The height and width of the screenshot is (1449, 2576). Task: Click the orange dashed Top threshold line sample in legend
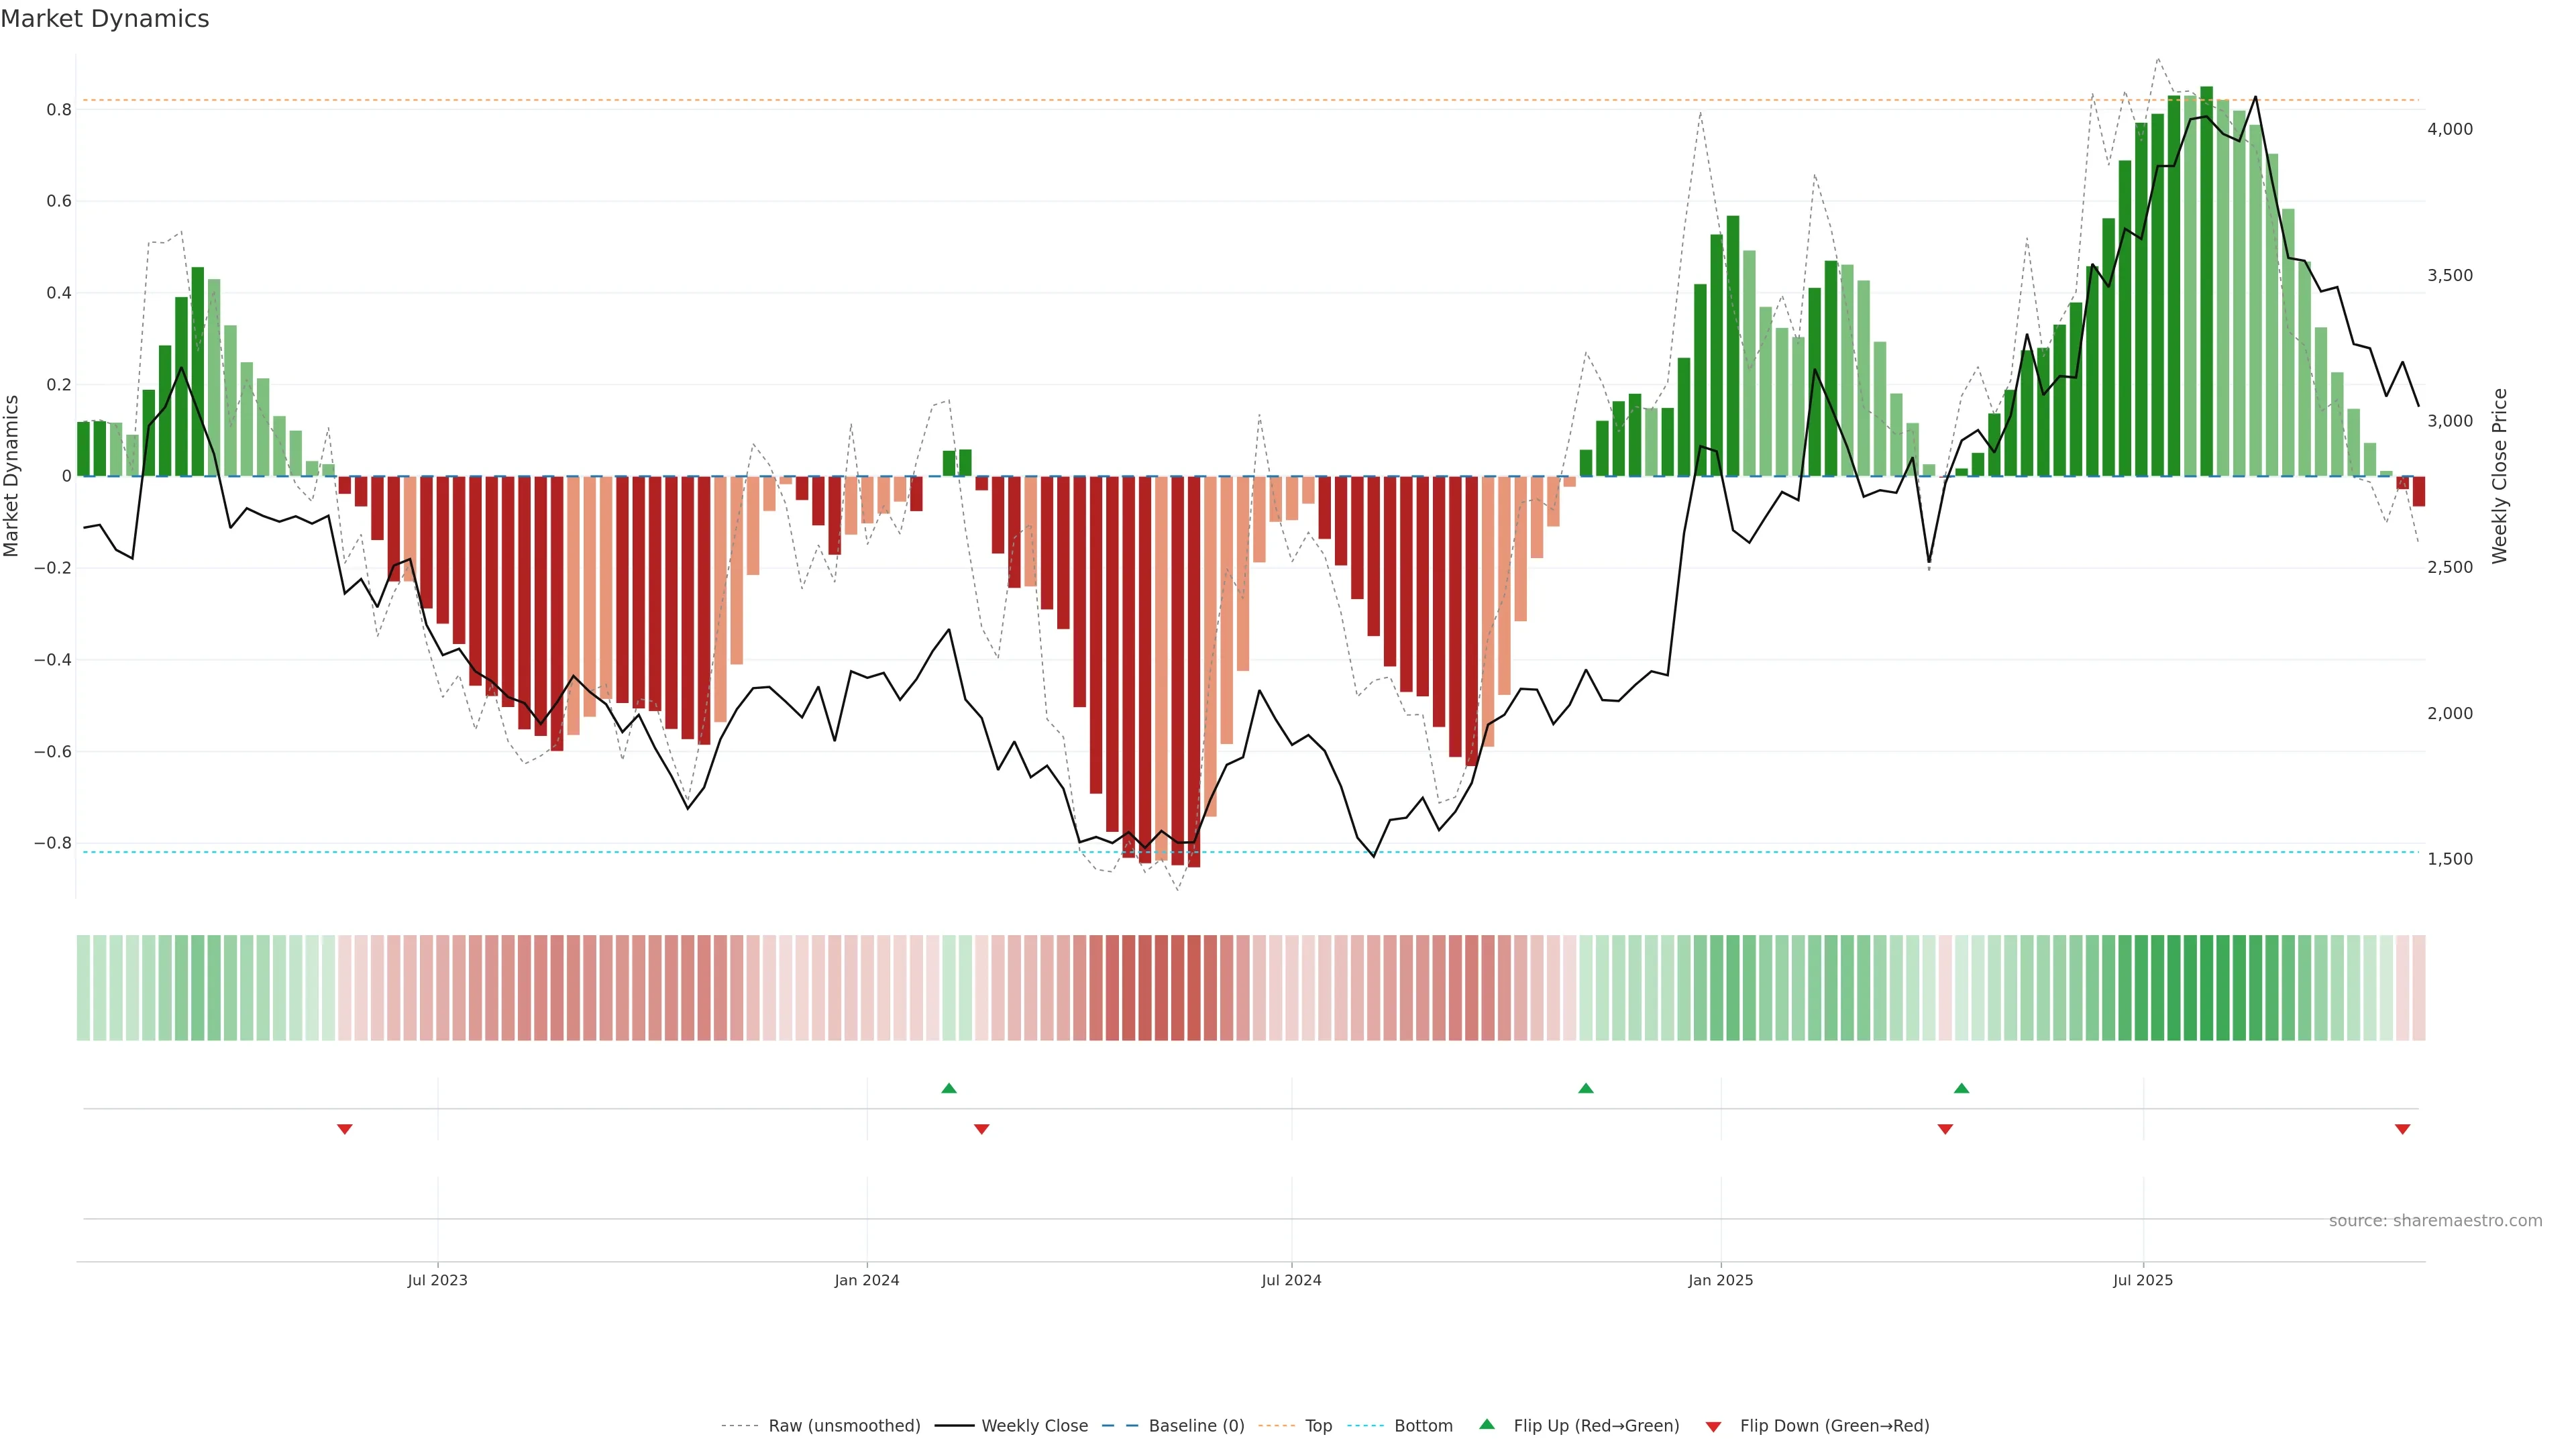1276,1426
